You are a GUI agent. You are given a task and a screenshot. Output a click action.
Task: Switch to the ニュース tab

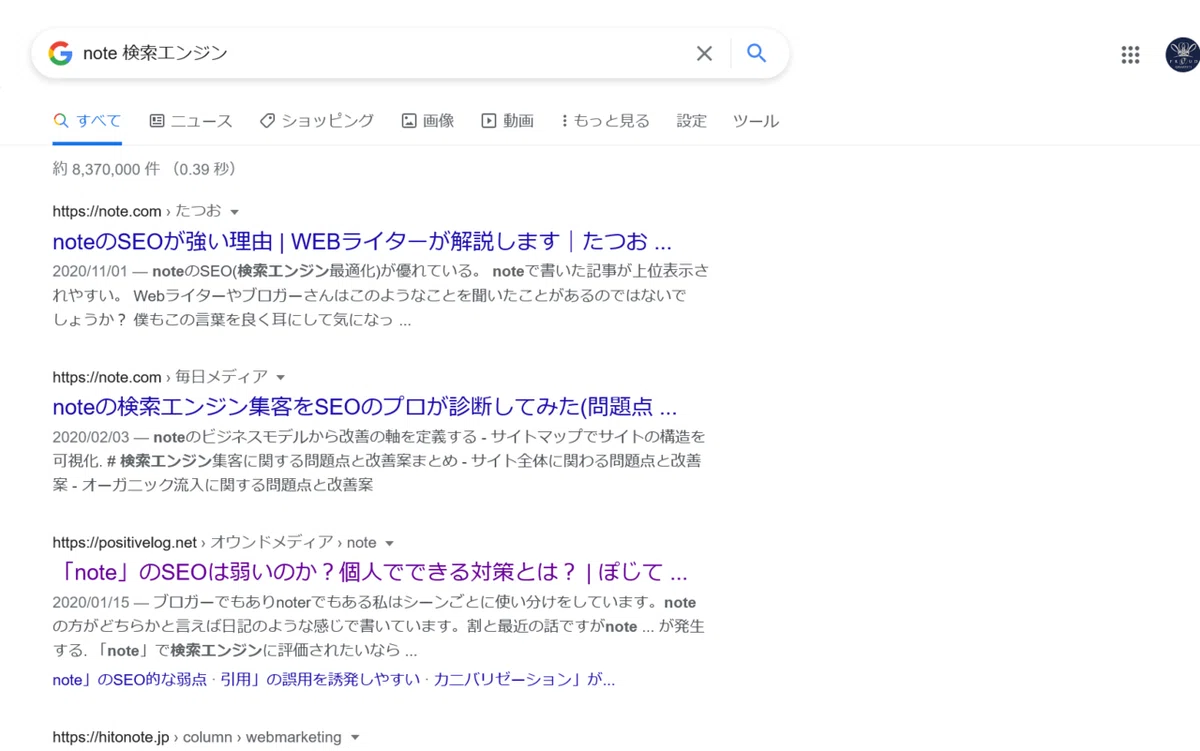click(190, 121)
